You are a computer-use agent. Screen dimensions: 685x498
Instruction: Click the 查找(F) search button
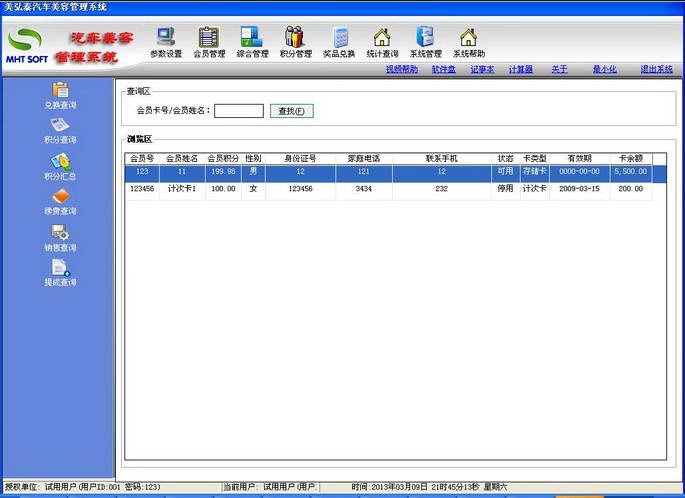click(x=291, y=111)
